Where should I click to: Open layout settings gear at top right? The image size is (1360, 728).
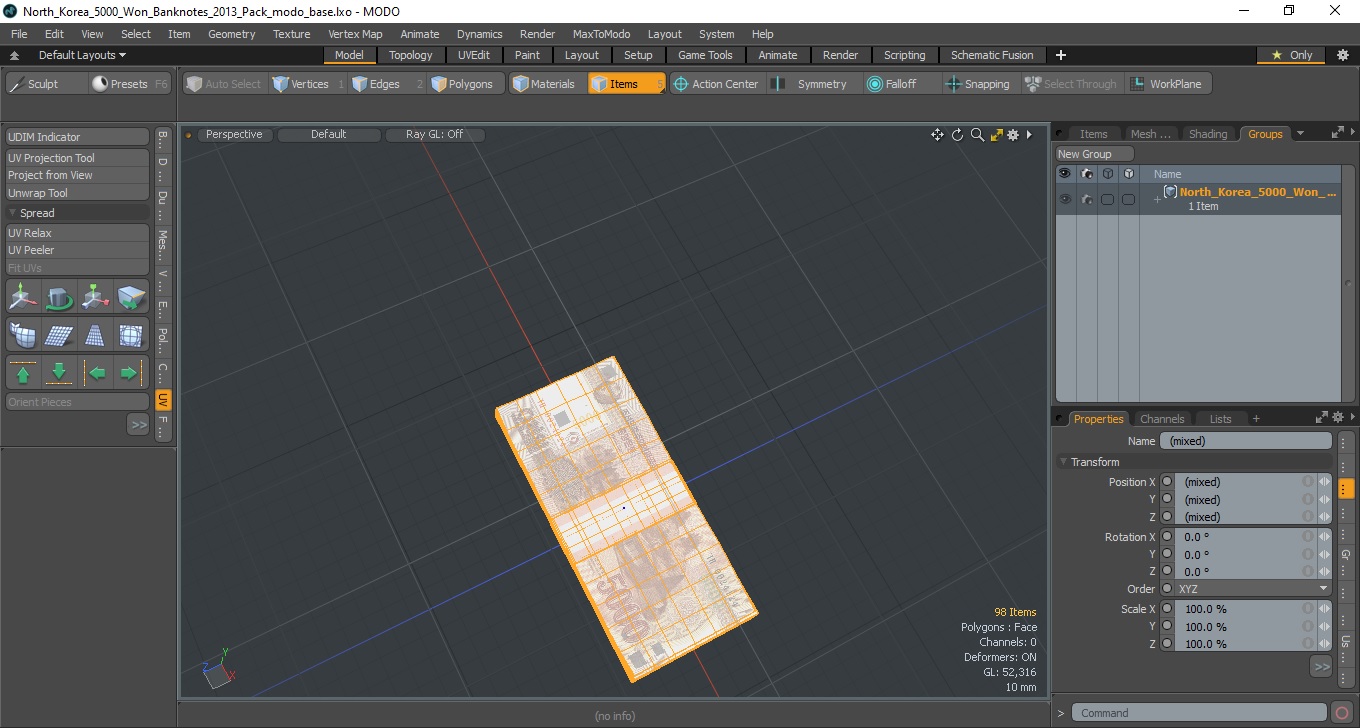[1342, 55]
